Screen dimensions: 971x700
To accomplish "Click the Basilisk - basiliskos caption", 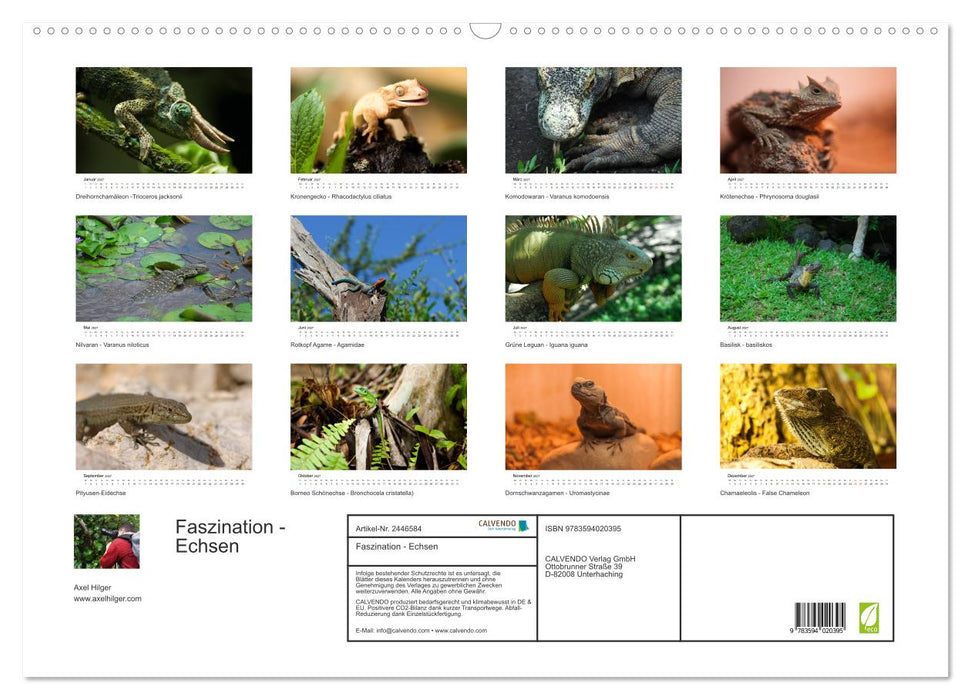I will click(746, 345).
